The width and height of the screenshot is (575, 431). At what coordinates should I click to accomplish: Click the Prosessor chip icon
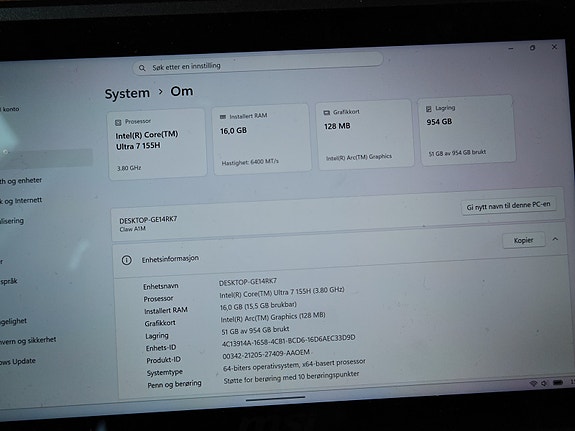[118, 123]
